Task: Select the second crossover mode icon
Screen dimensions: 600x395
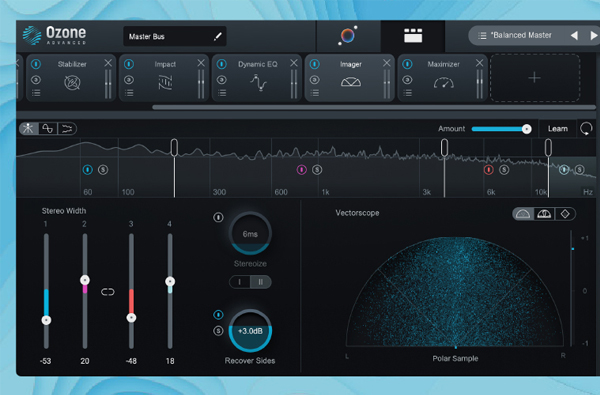Action: pyautogui.click(x=48, y=129)
